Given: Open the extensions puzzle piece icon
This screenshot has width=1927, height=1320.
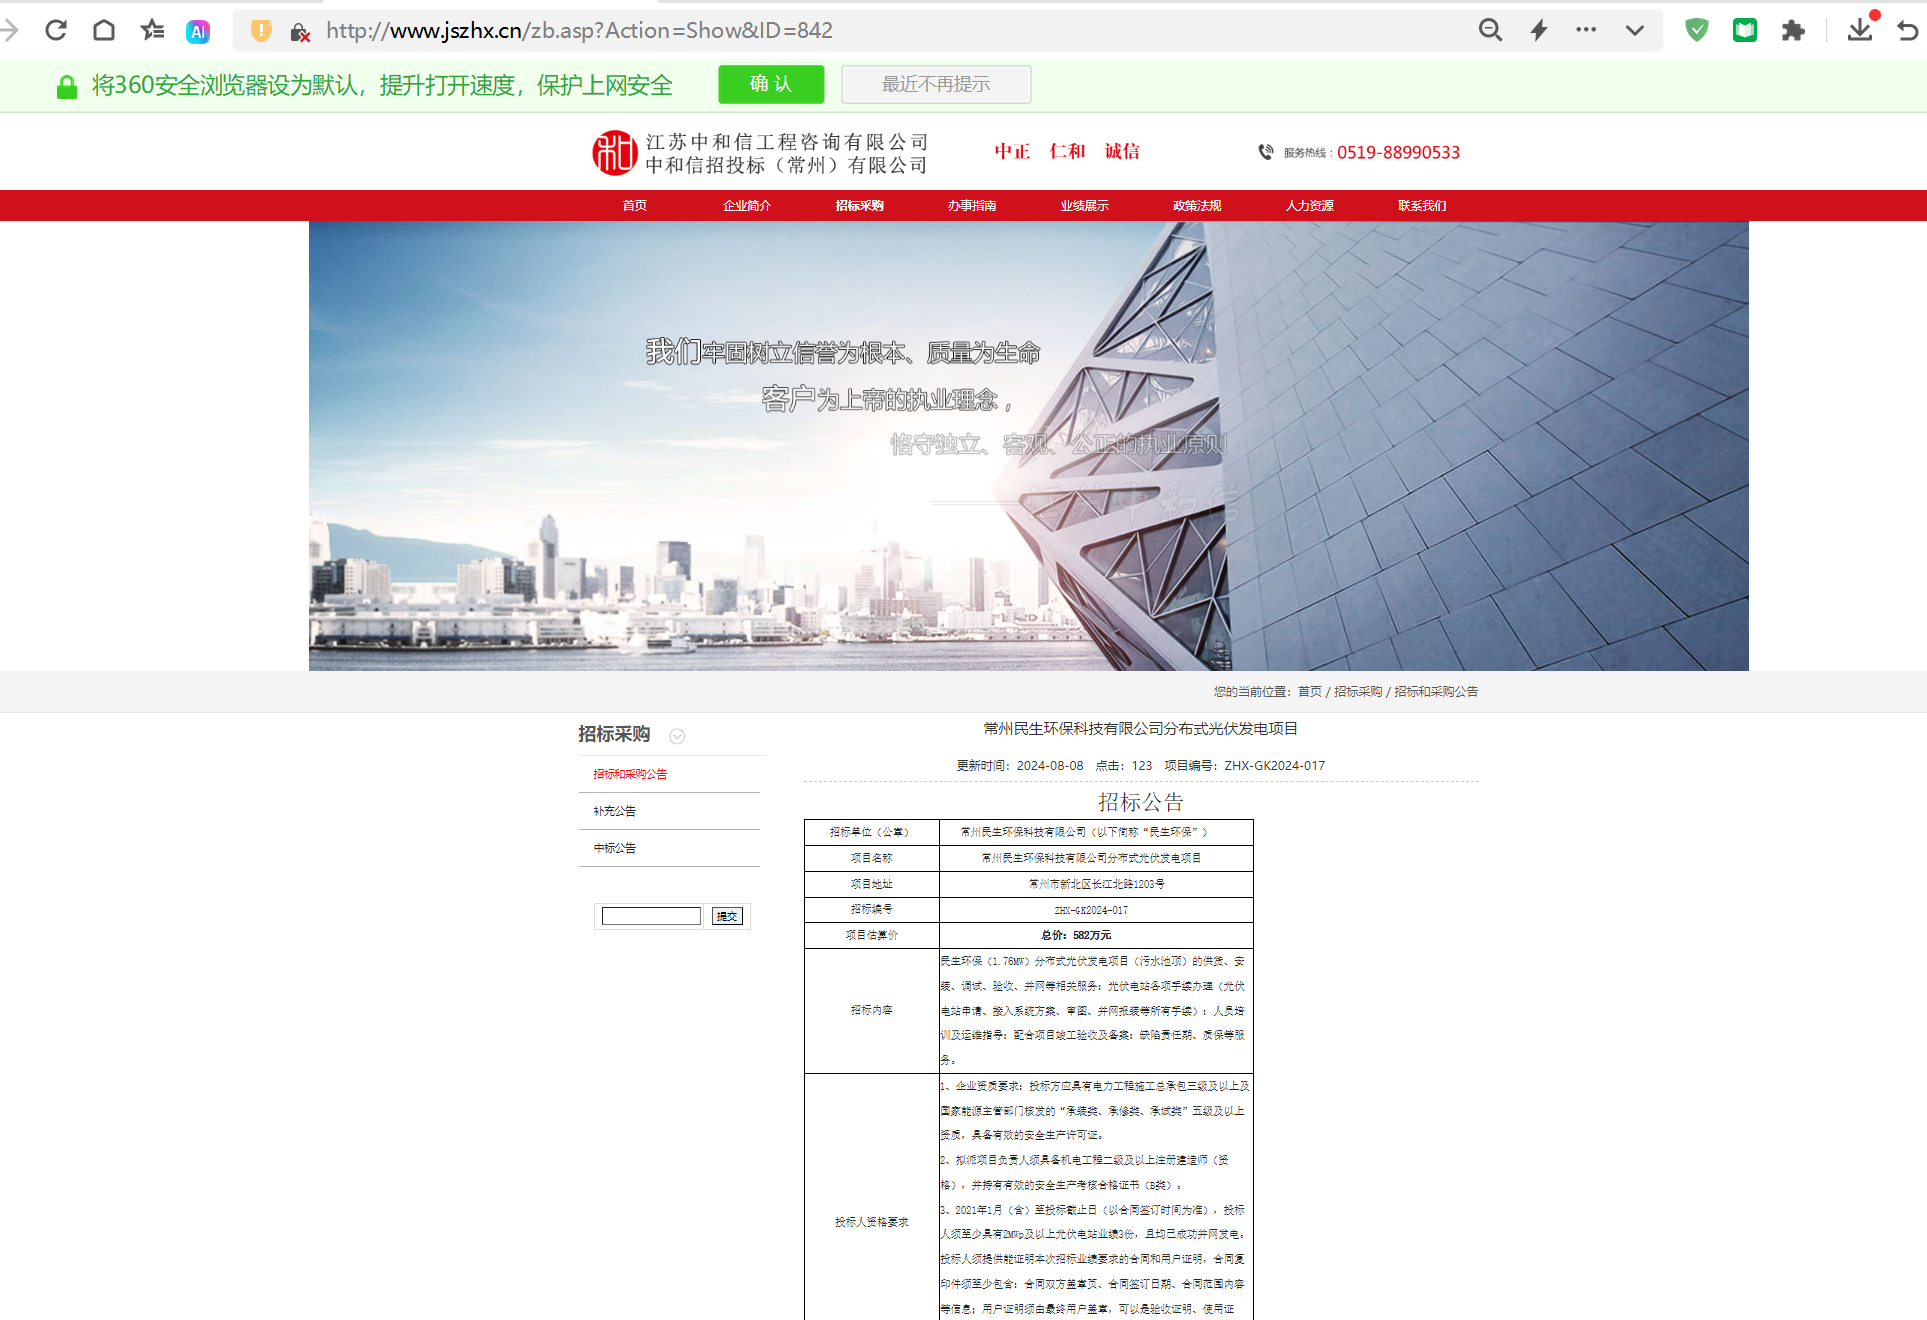Looking at the screenshot, I should click(1793, 30).
